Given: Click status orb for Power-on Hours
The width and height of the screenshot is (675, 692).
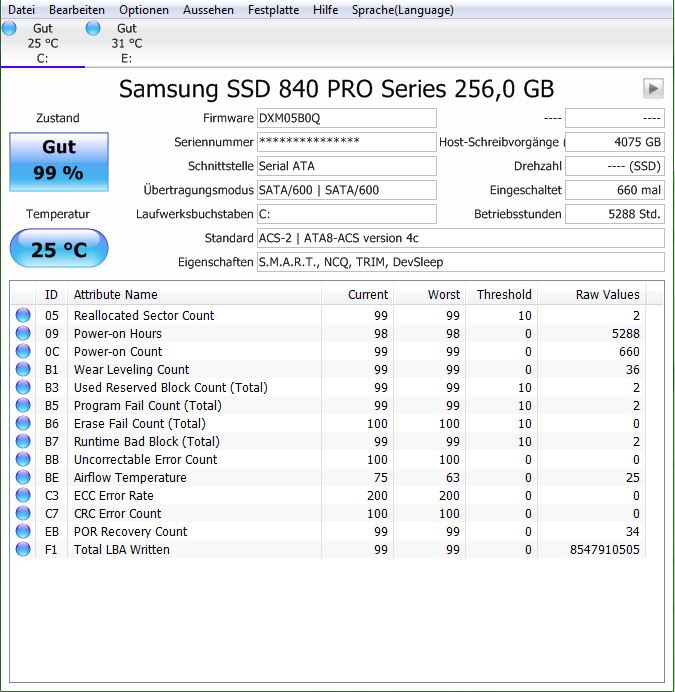Looking at the screenshot, I should click(23, 333).
